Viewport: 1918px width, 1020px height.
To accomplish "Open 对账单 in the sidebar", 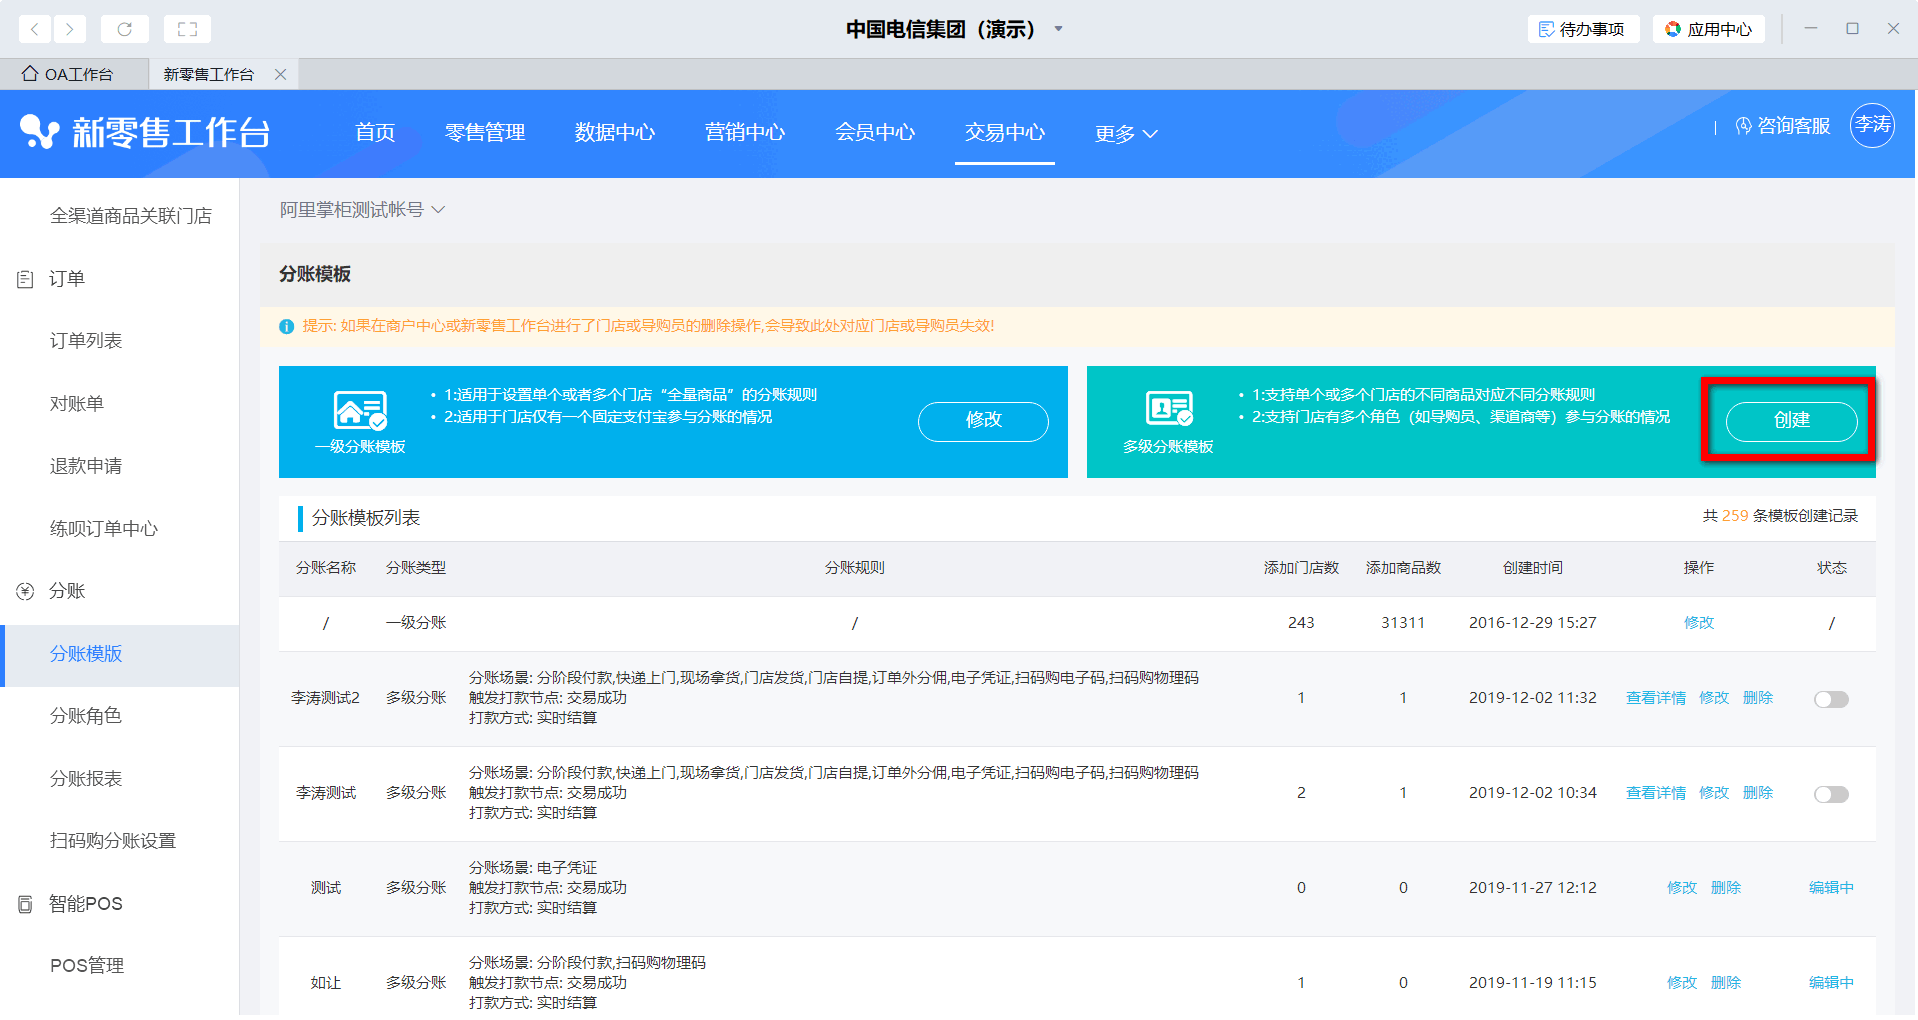I will click(x=77, y=404).
